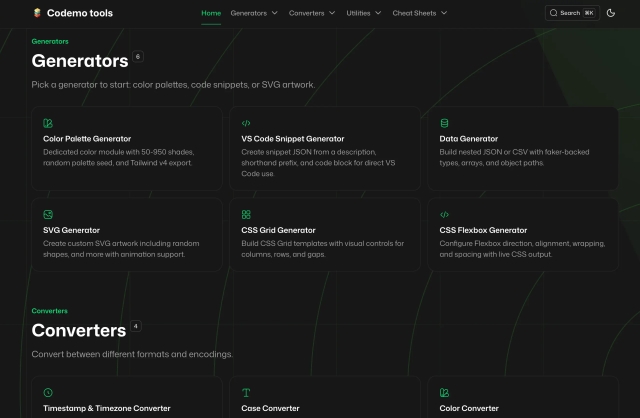Viewport: 640px width, 418px height.
Task: Open the Timestamp & Timezone Converter card
Action: pos(127,397)
